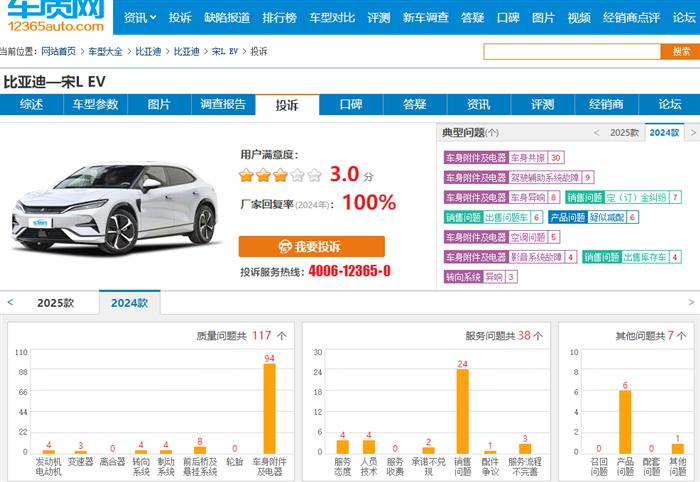
Task: Switch to the 评测 model tab
Action: [x=542, y=104]
